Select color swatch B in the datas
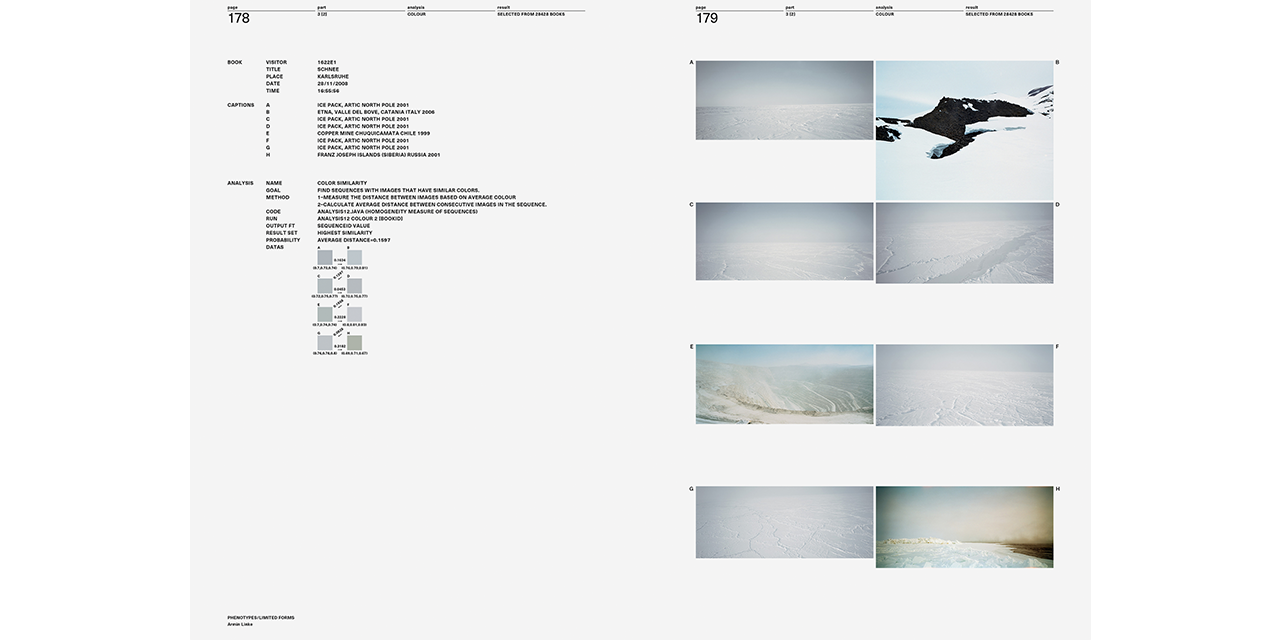1280x640 pixels. click(x=355, y=258)
